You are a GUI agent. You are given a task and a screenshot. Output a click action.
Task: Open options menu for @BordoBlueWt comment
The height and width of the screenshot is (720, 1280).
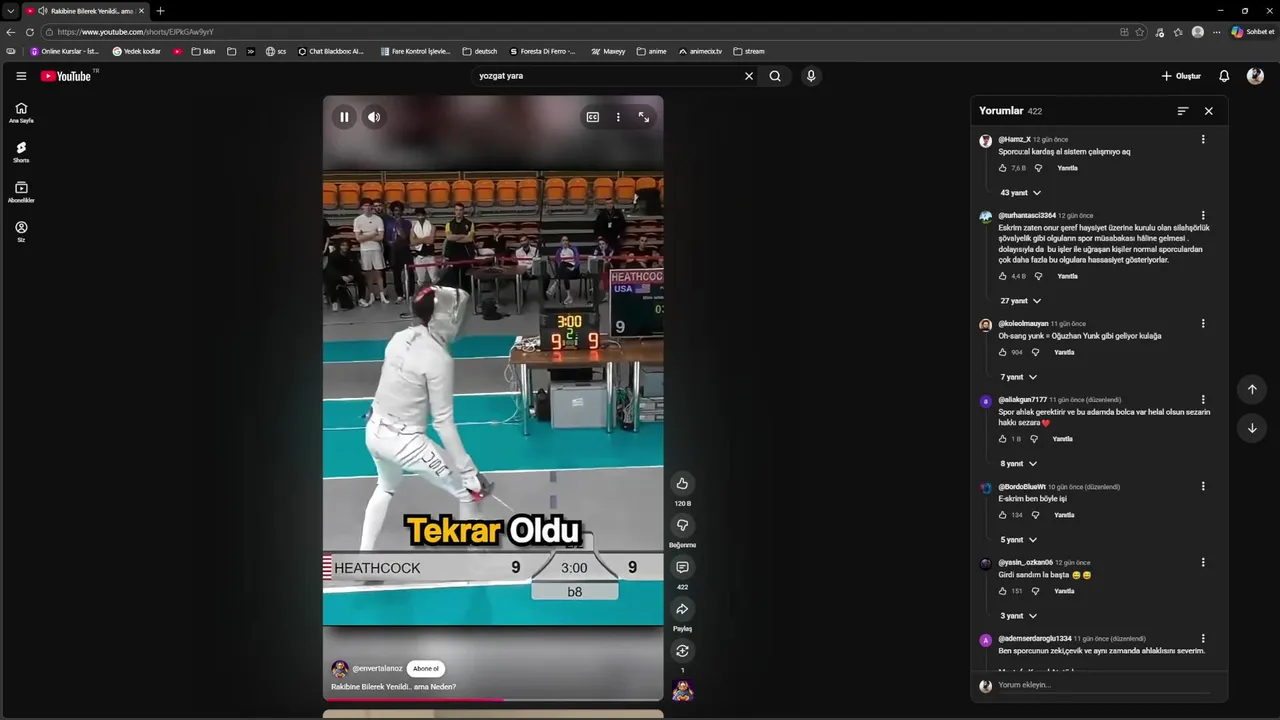(1203, 487)
